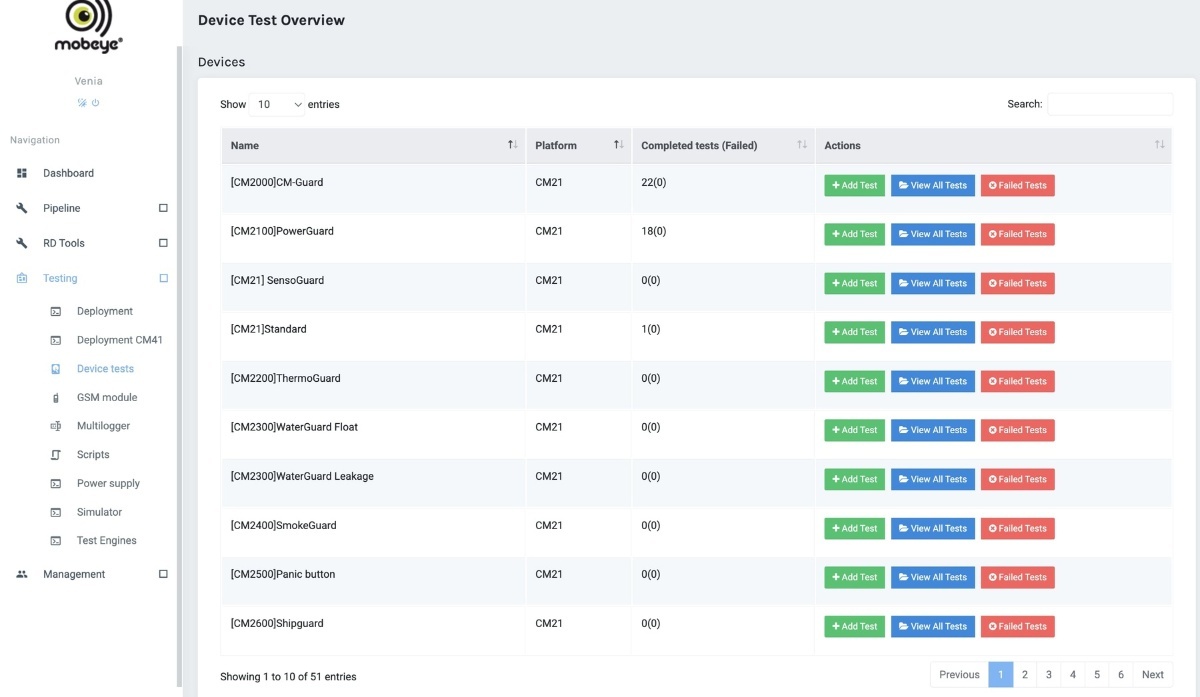The image size is (1200, 697).
Task: Click the [CM2100]PowerGuard device name
Action: [282, 231]
